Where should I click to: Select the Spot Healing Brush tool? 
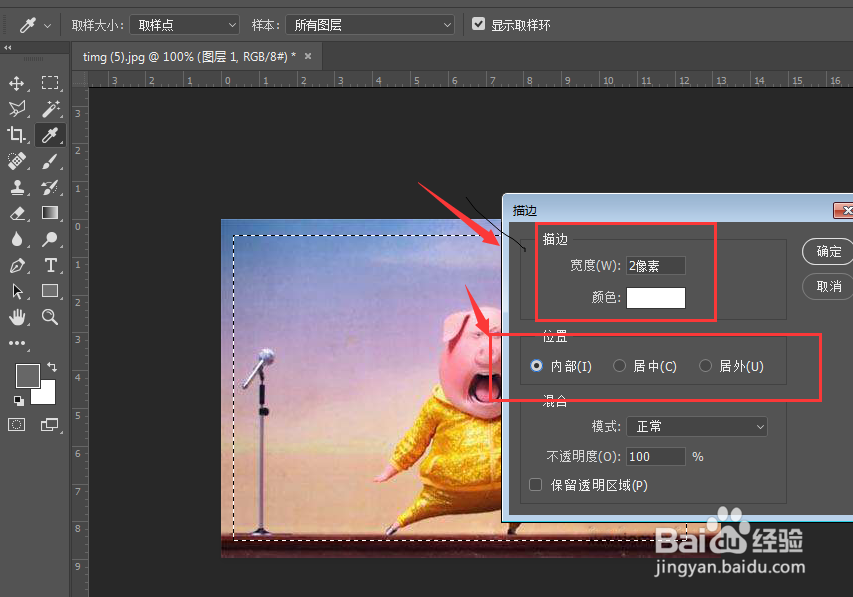coord(16,161)
